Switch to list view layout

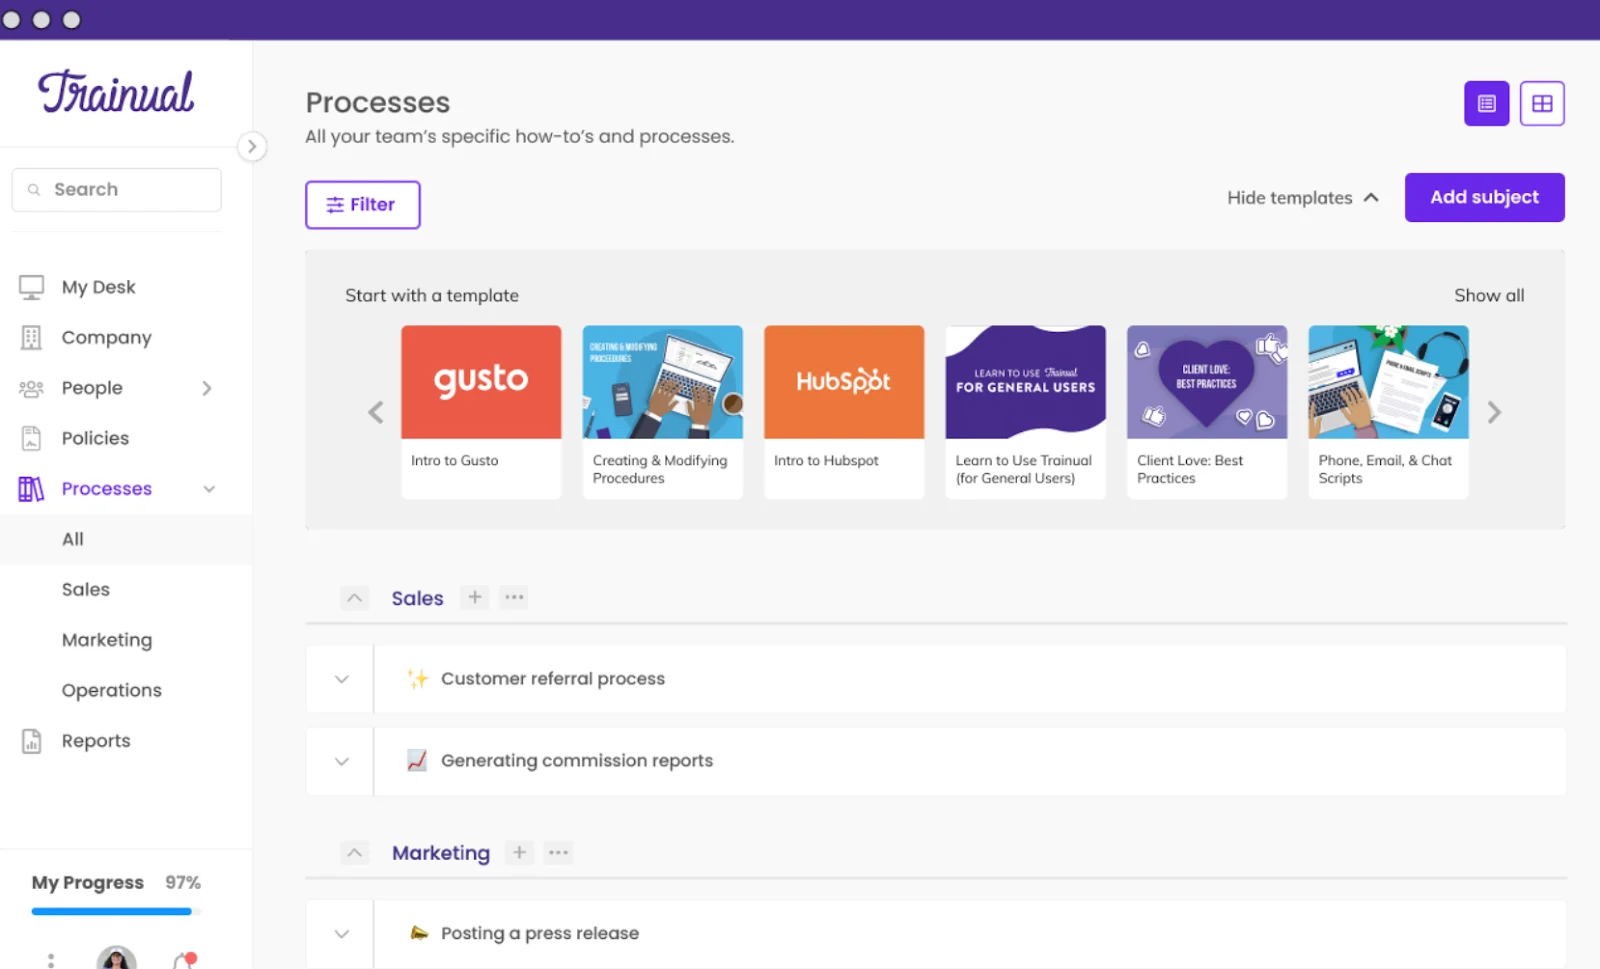[1486, 103]
